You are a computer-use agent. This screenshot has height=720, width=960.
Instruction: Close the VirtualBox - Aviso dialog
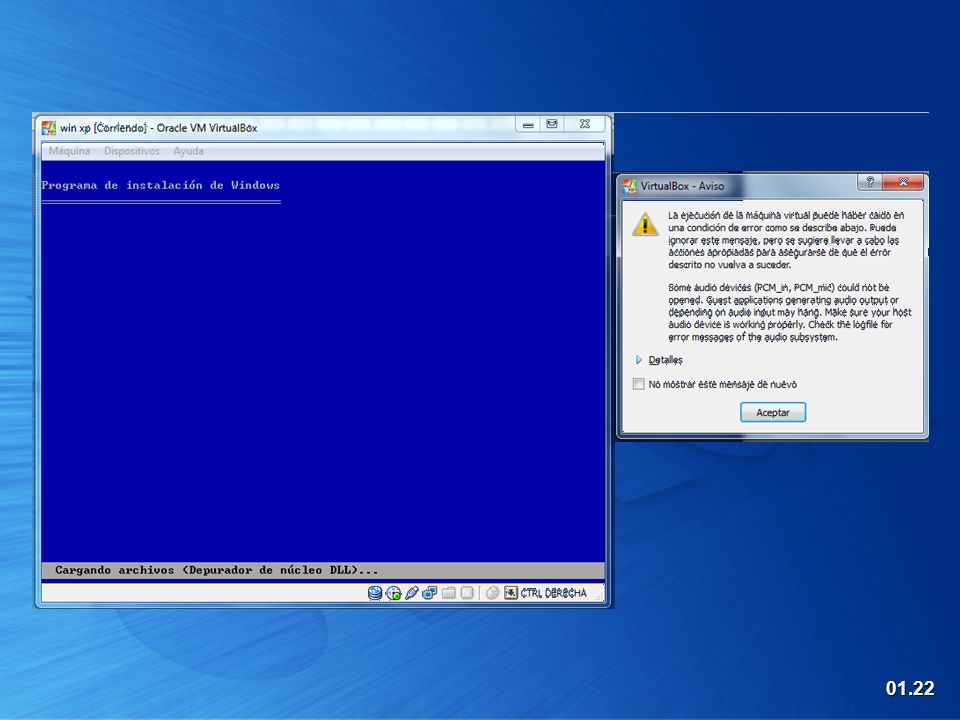pos(903,182)
